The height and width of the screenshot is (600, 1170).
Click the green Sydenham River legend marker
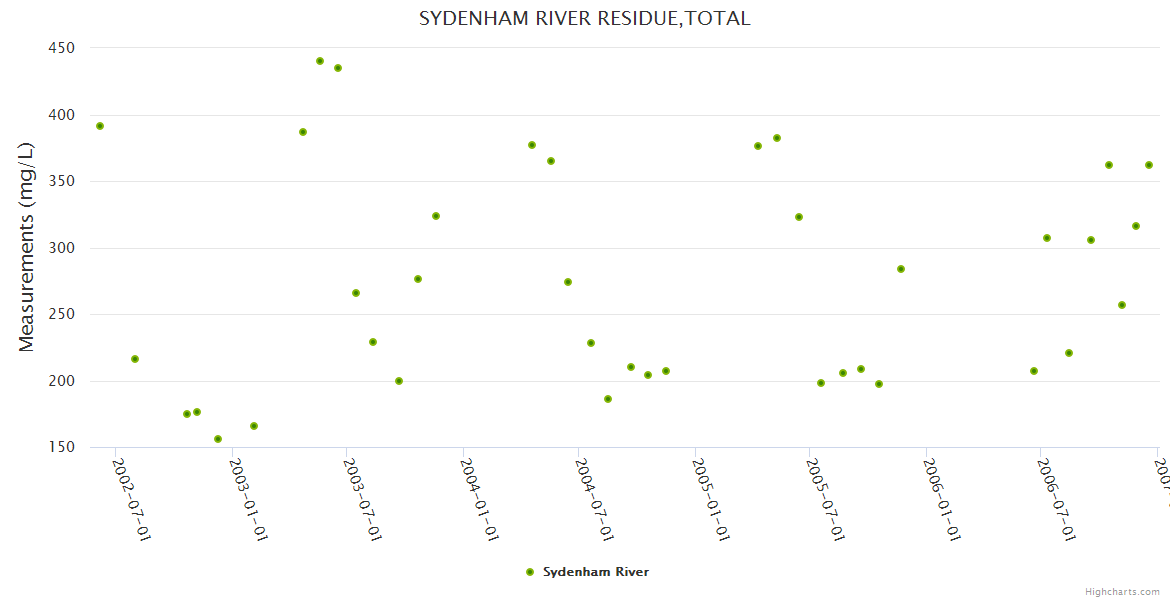pos(530,572)
